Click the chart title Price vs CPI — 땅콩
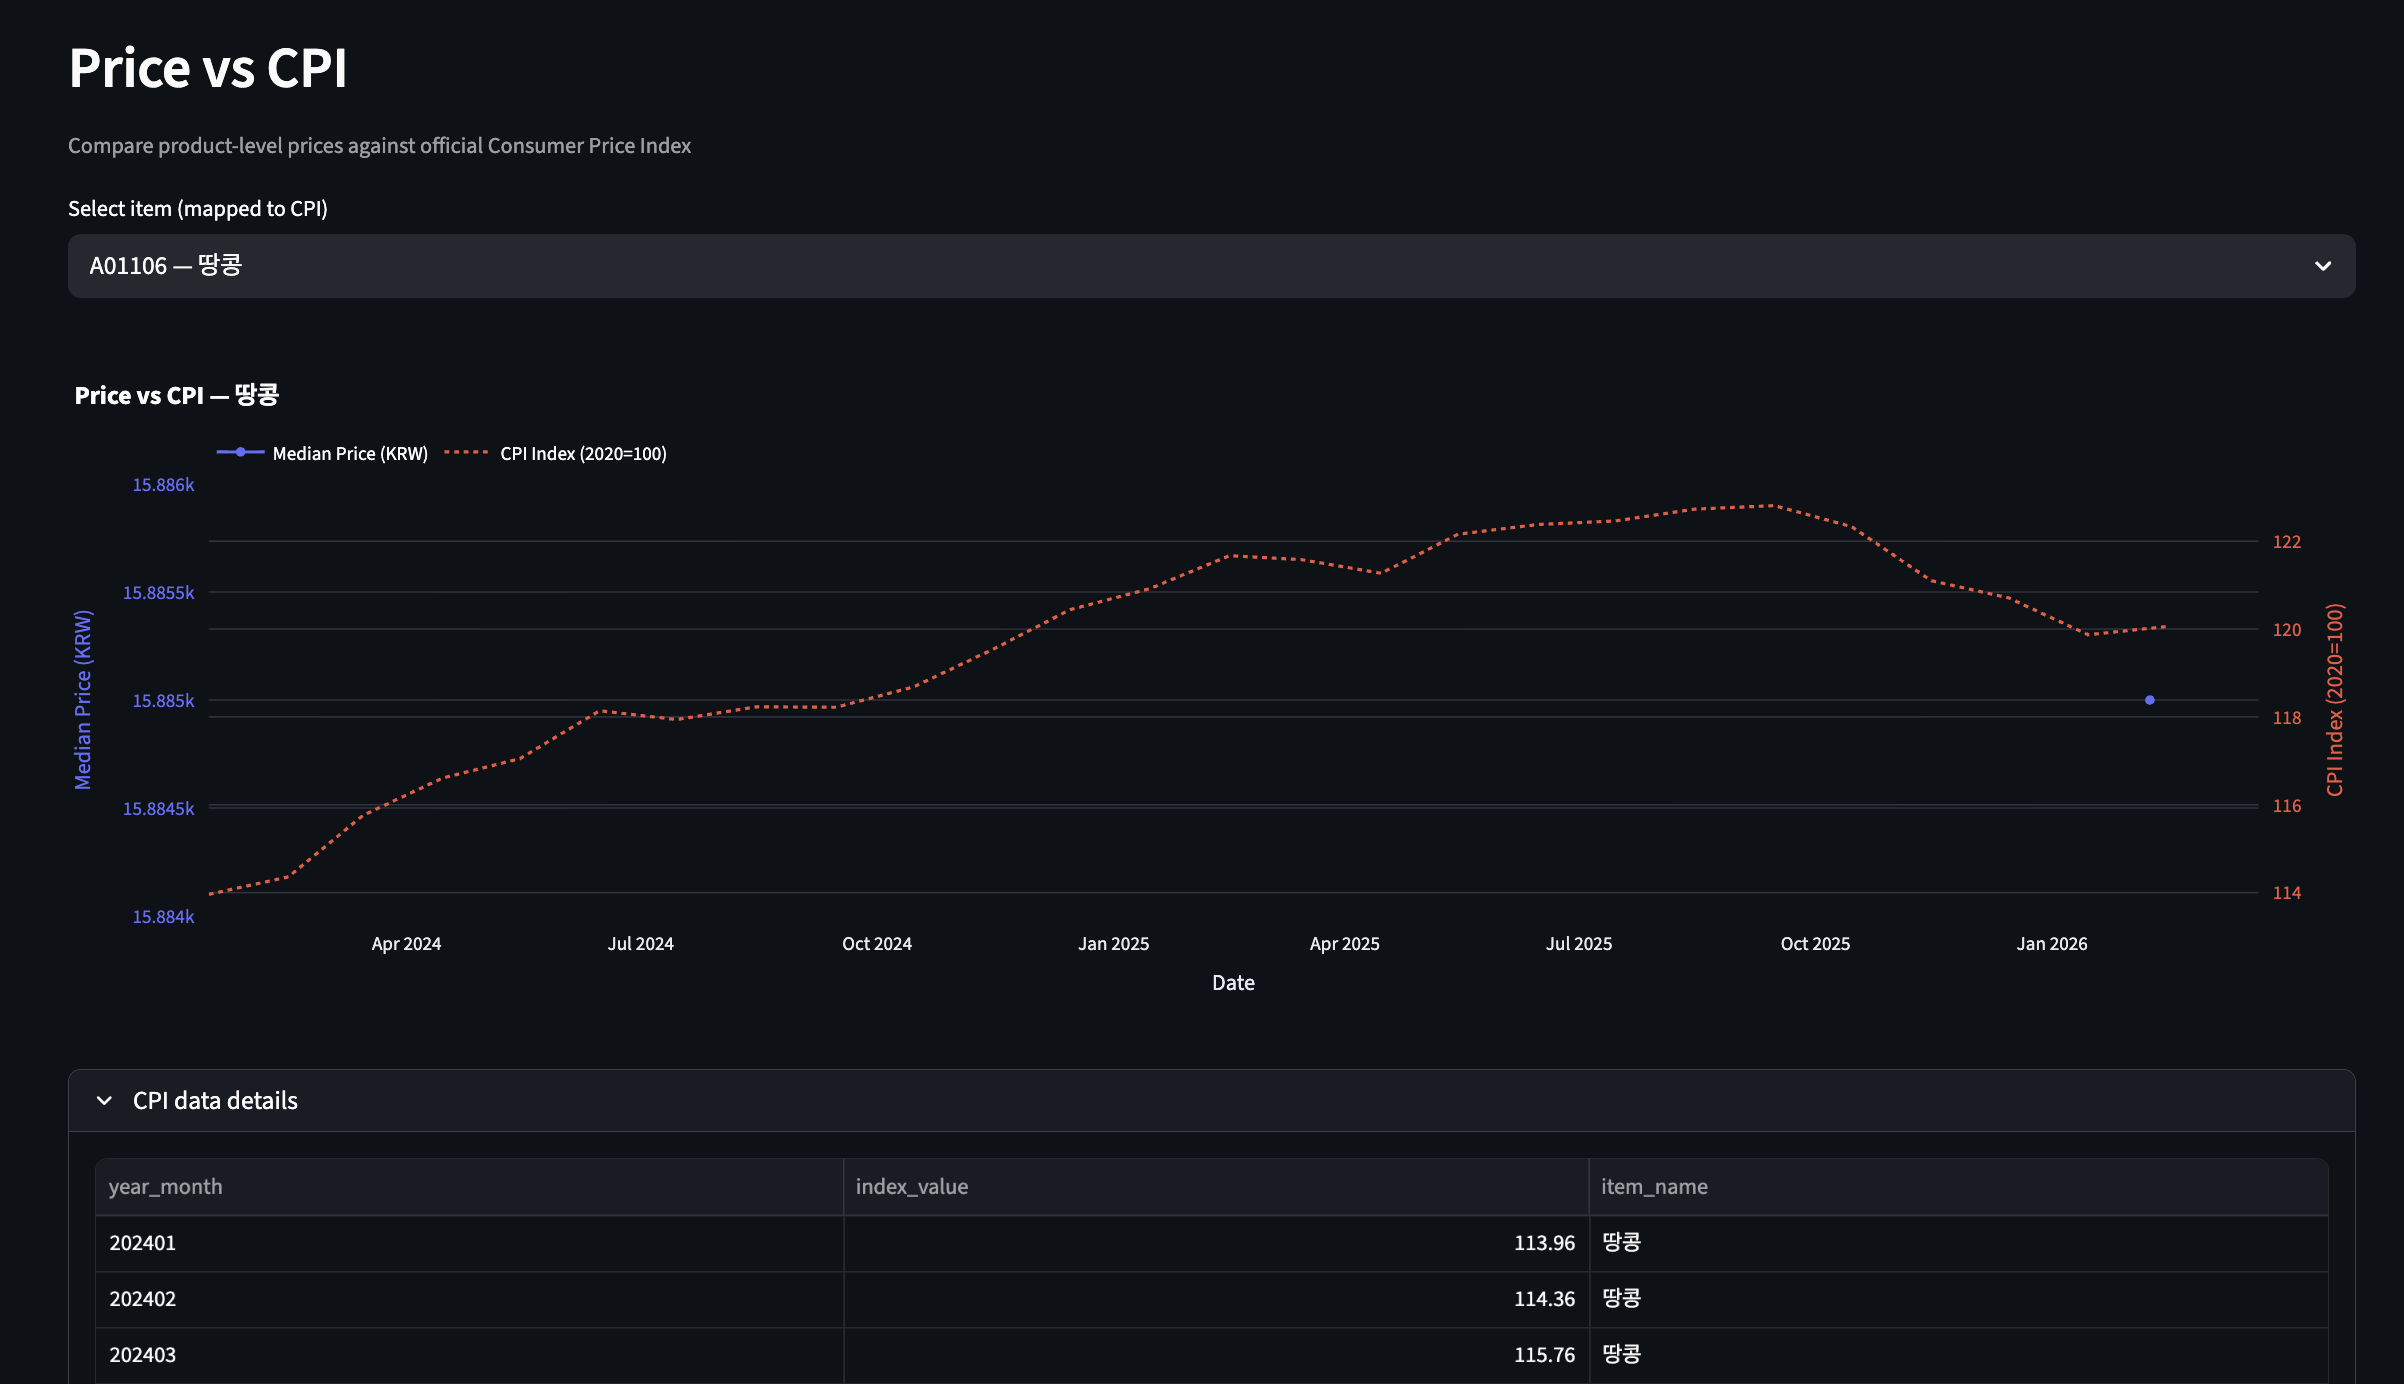2404x1384 pixels. (176, 395)
